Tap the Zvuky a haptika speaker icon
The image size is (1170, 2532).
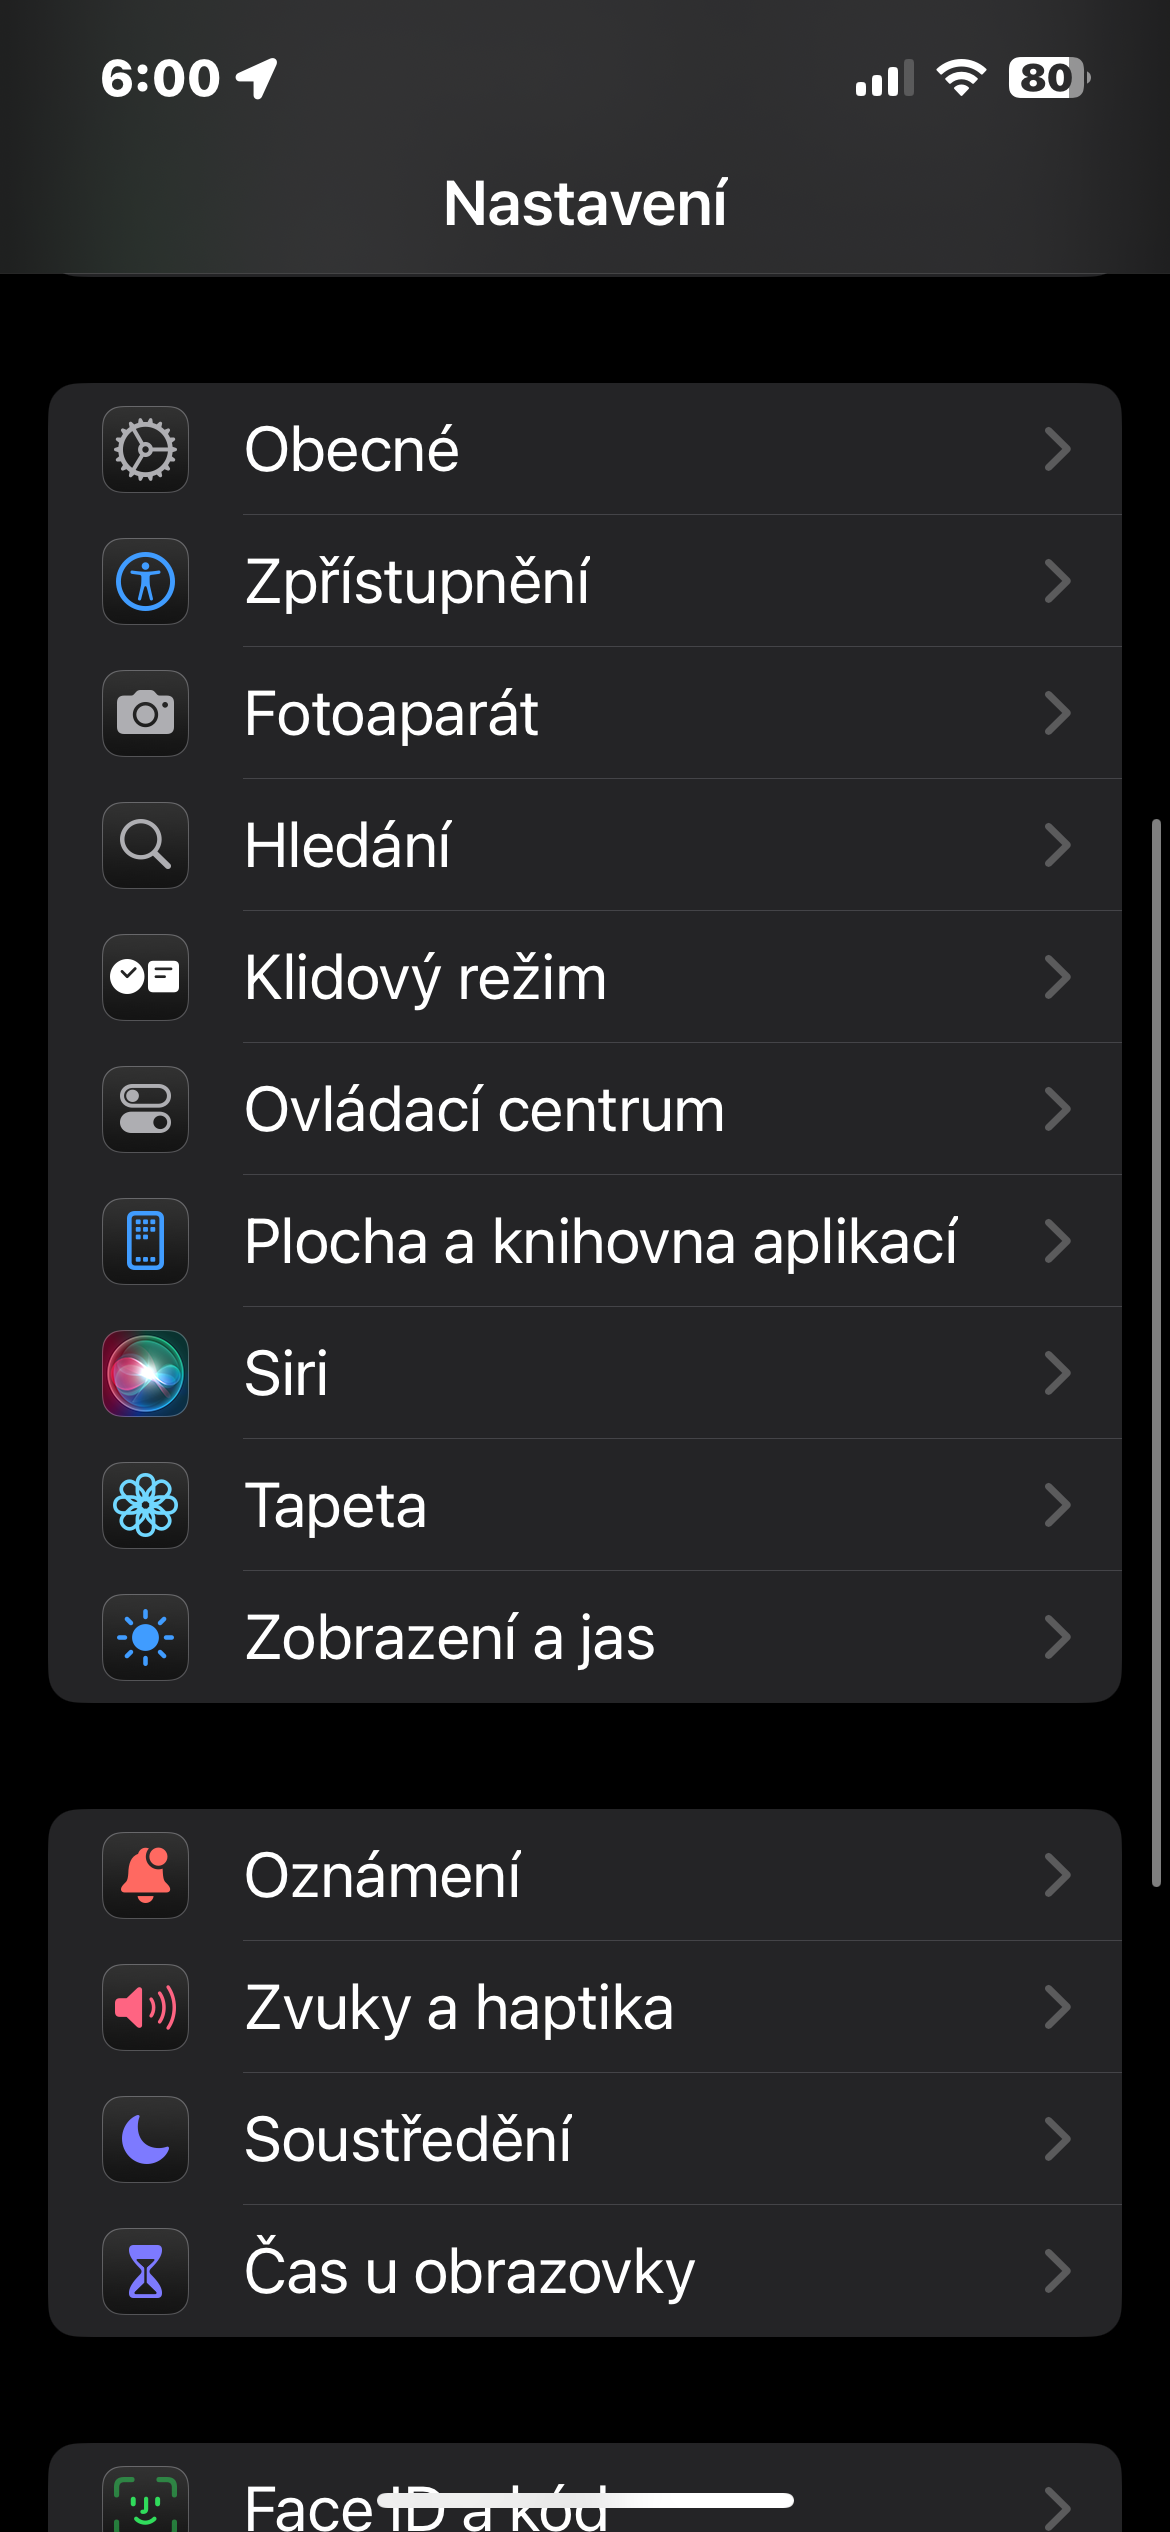pos(146,2008)
